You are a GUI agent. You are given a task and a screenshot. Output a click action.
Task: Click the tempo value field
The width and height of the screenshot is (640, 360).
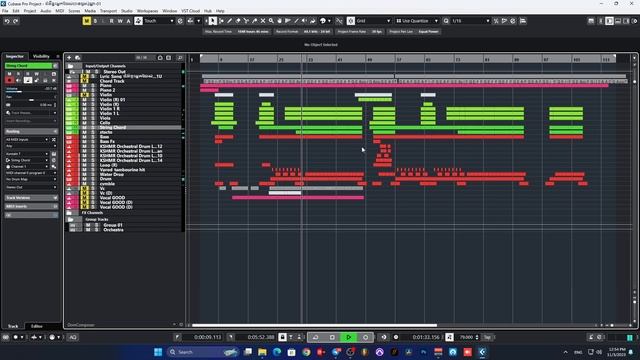467,337
